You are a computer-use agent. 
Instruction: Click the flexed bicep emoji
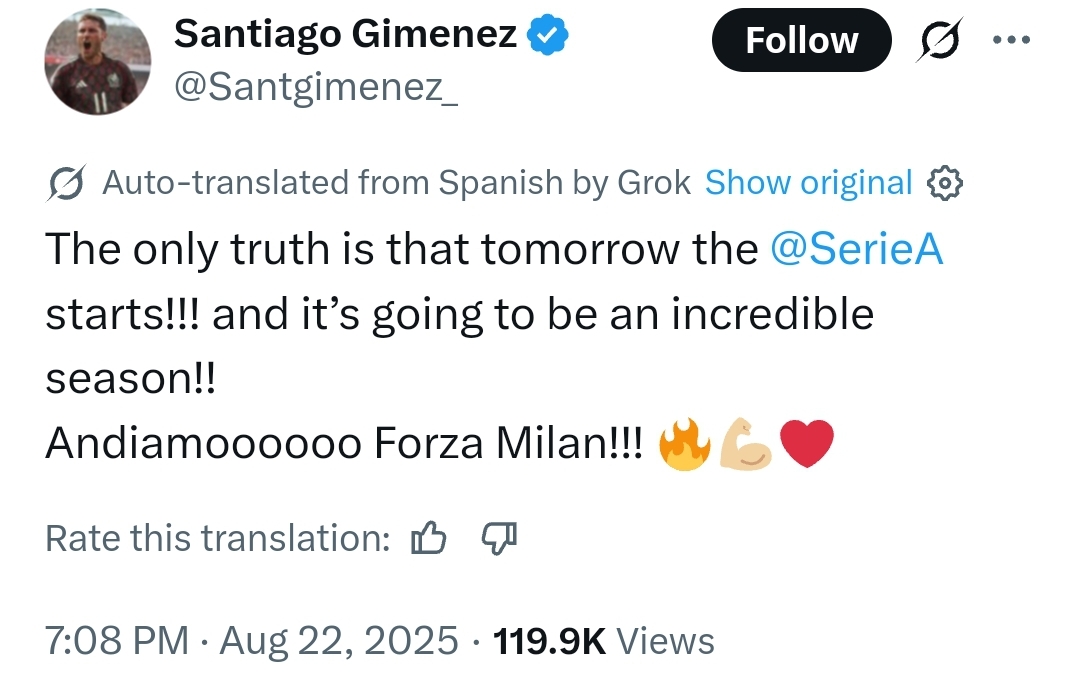point(746,445)
